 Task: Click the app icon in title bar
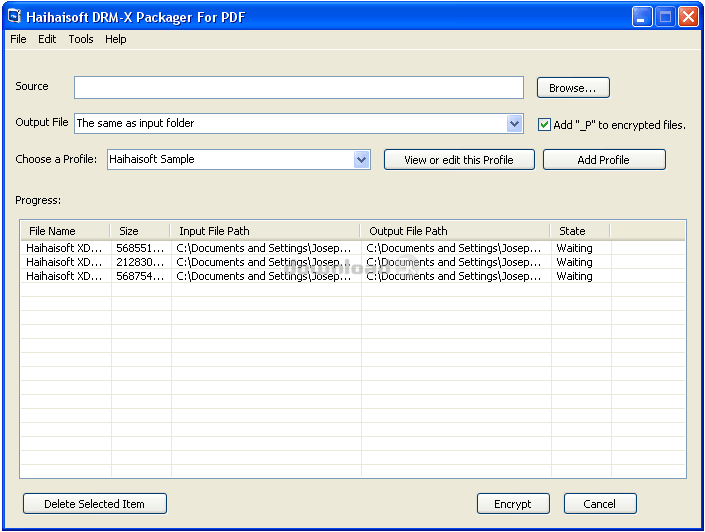pos(14,16)
